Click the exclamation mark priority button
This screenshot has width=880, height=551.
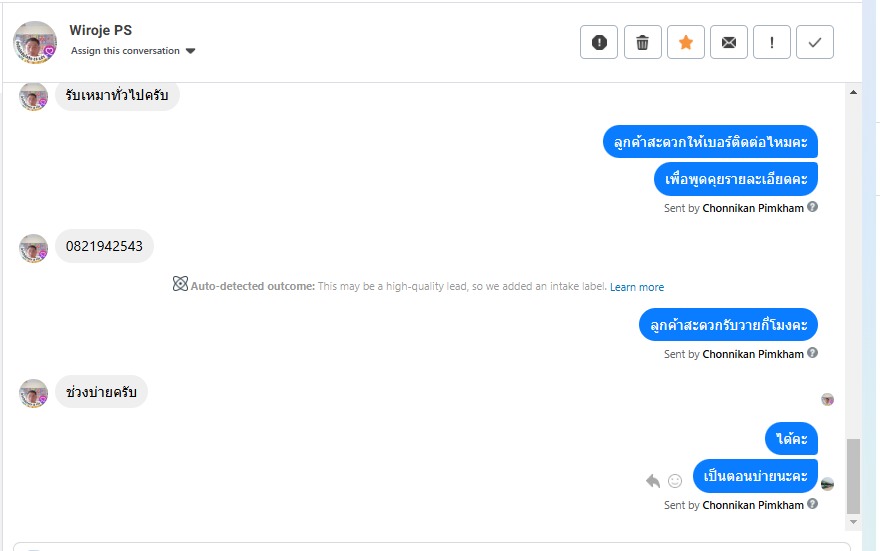click(772, 42)
